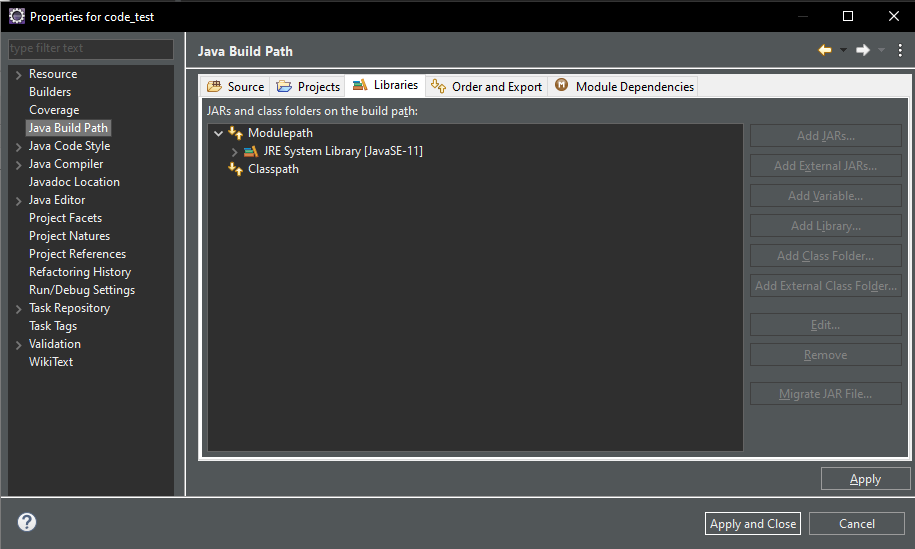Click Add JARs... button
The image size is (915, 549).
tap(826, 135)
